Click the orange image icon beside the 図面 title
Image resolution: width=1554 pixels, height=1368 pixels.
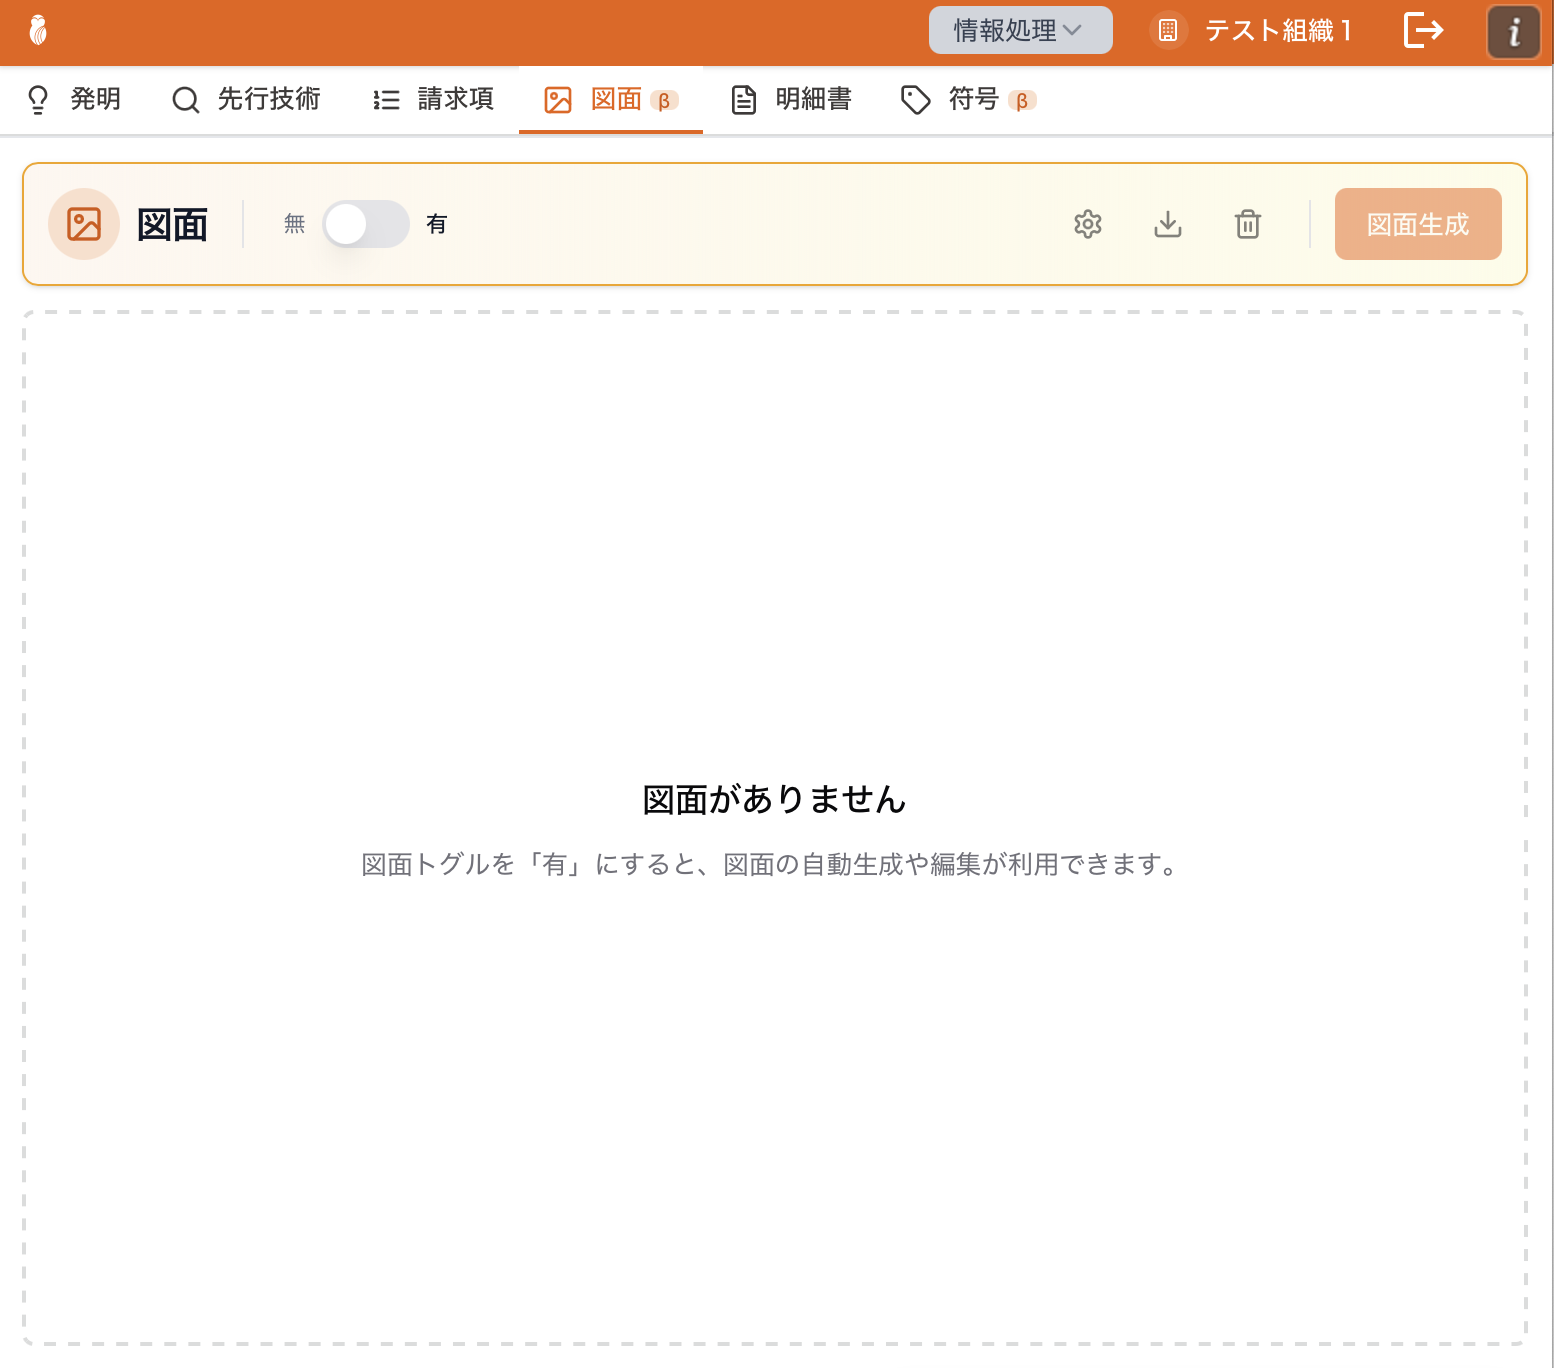point(84,224)
